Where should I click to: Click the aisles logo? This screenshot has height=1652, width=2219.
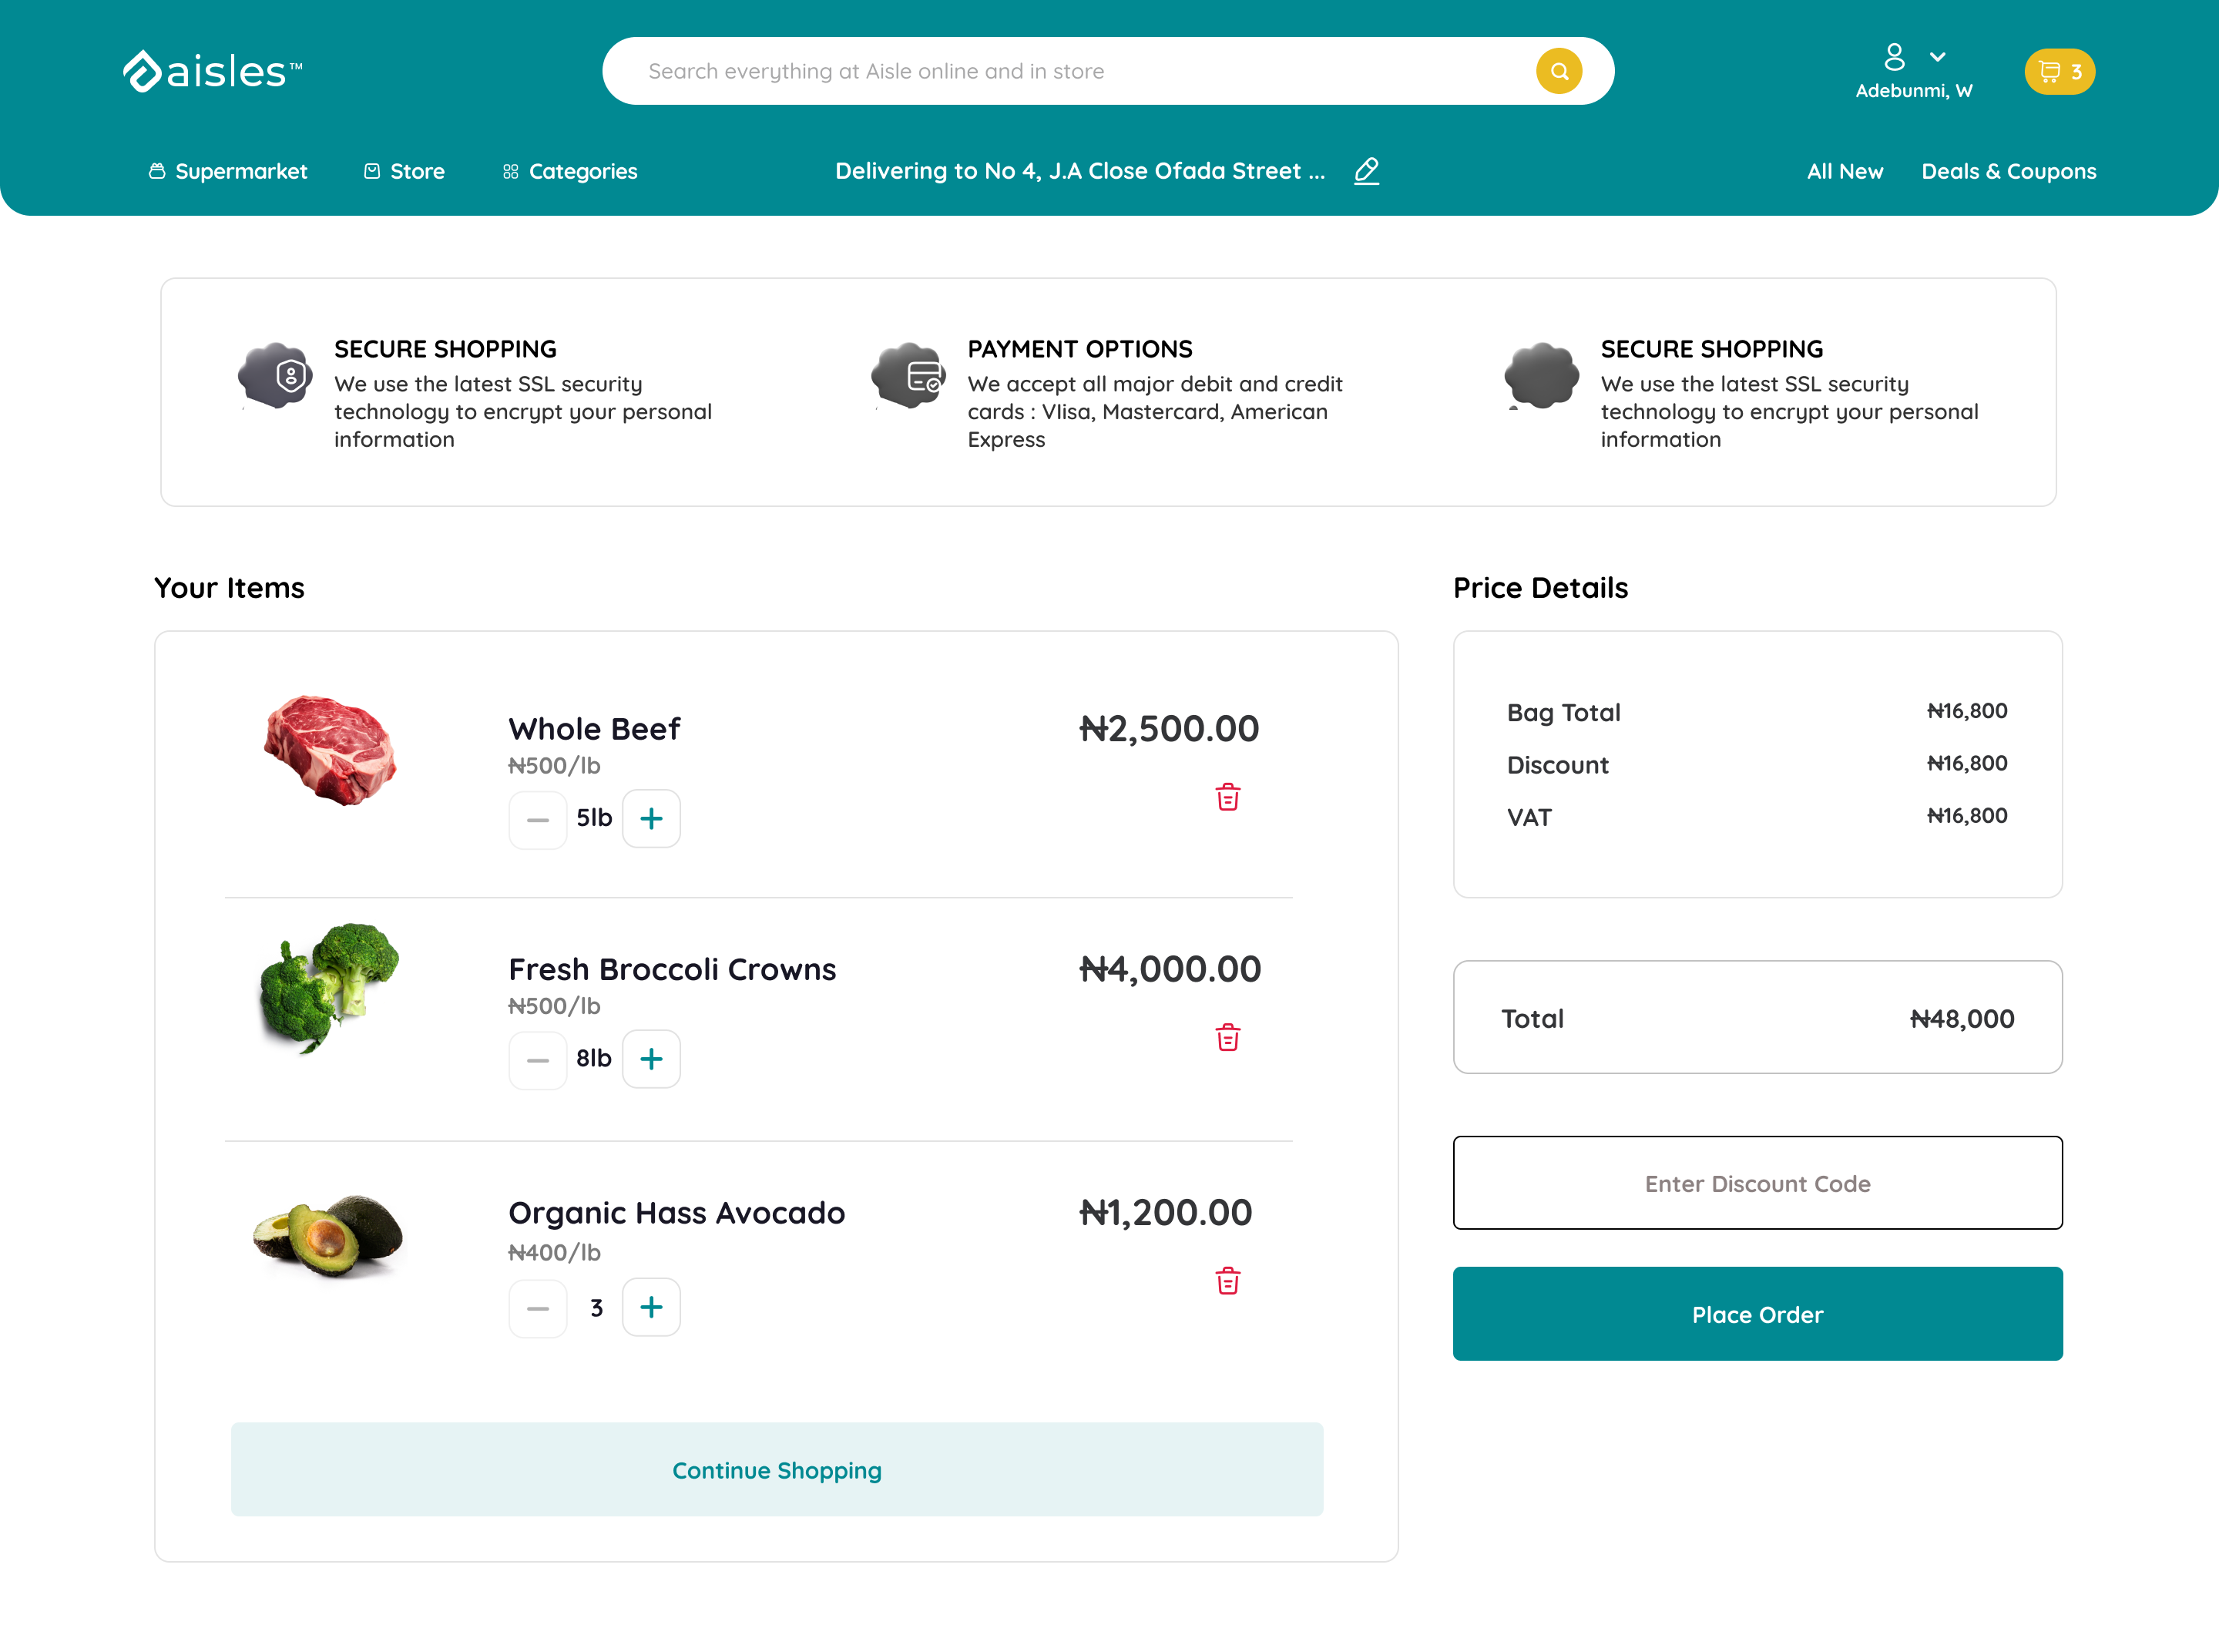tap(212, 71)
